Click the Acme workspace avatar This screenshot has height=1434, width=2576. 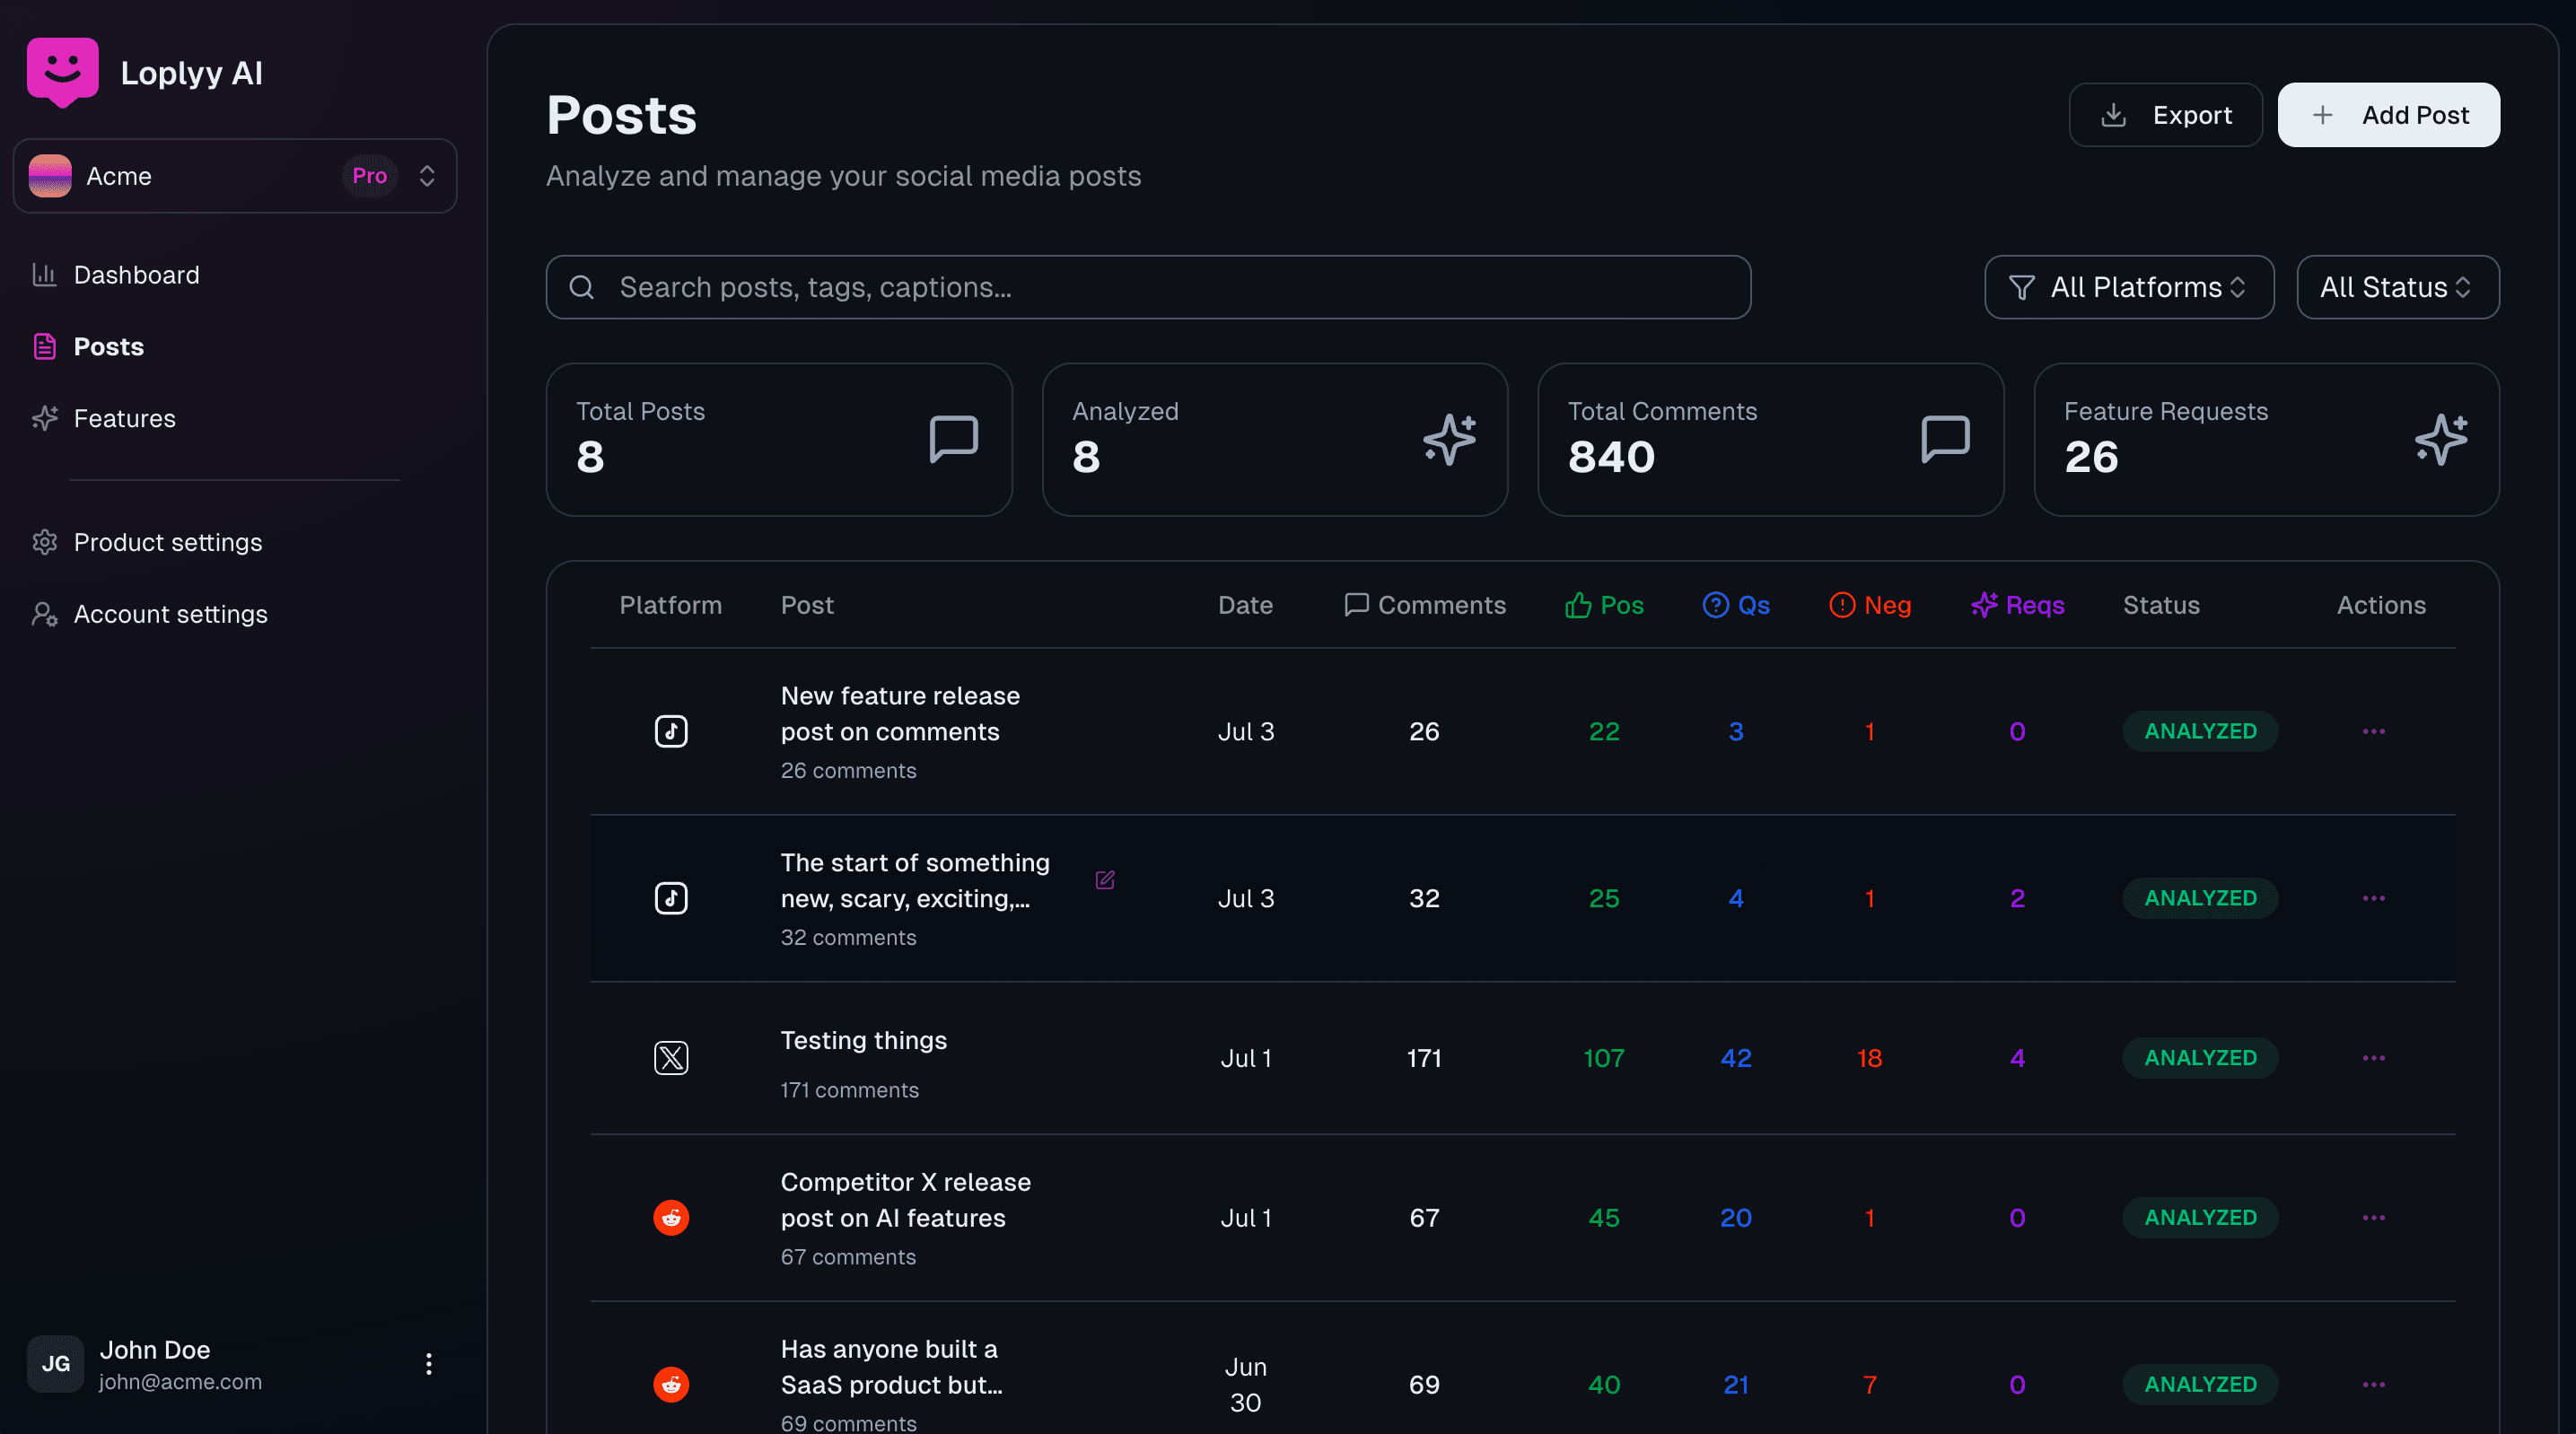click(x=50, y=176)
